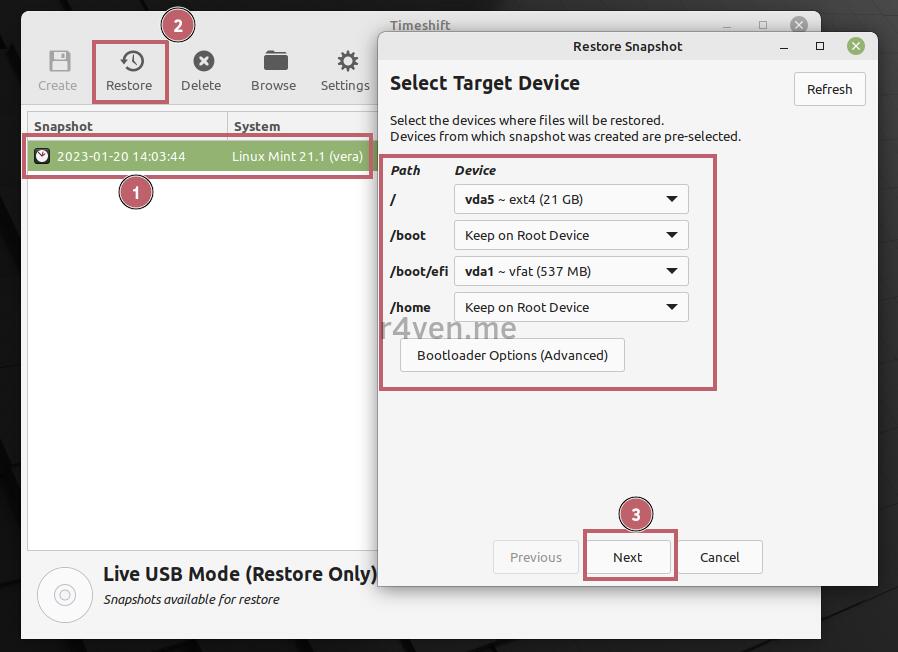Click the snapshot clock icon in list row
This screenshot has height=652, width=898.
pos(42,156)
